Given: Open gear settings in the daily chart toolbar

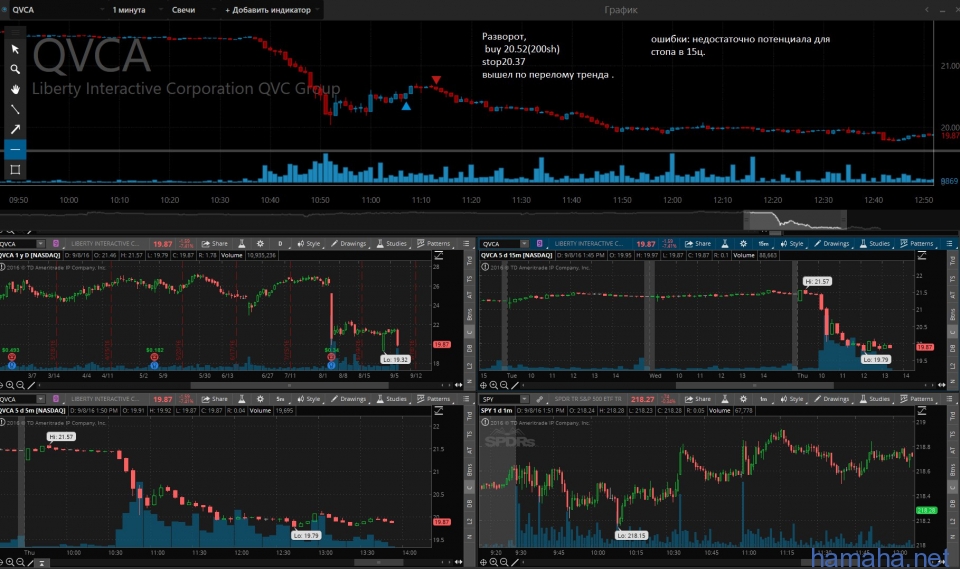Looking at the screenshot, I should 260,244.
